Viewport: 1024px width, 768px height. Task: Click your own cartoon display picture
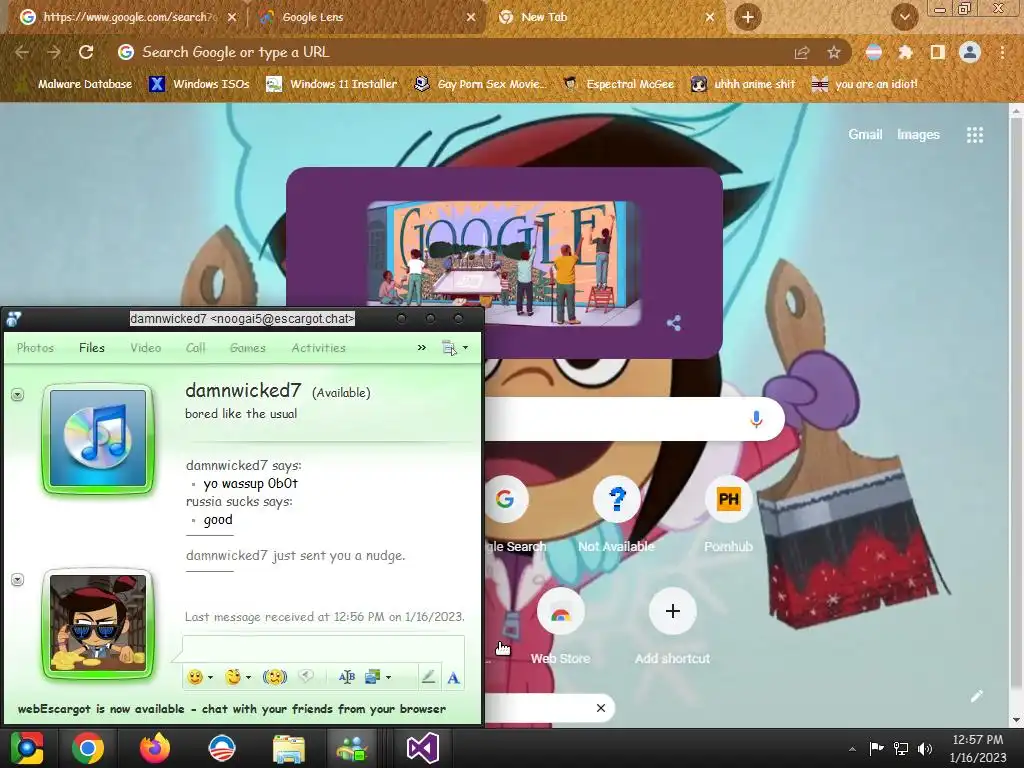click(98, 623)
